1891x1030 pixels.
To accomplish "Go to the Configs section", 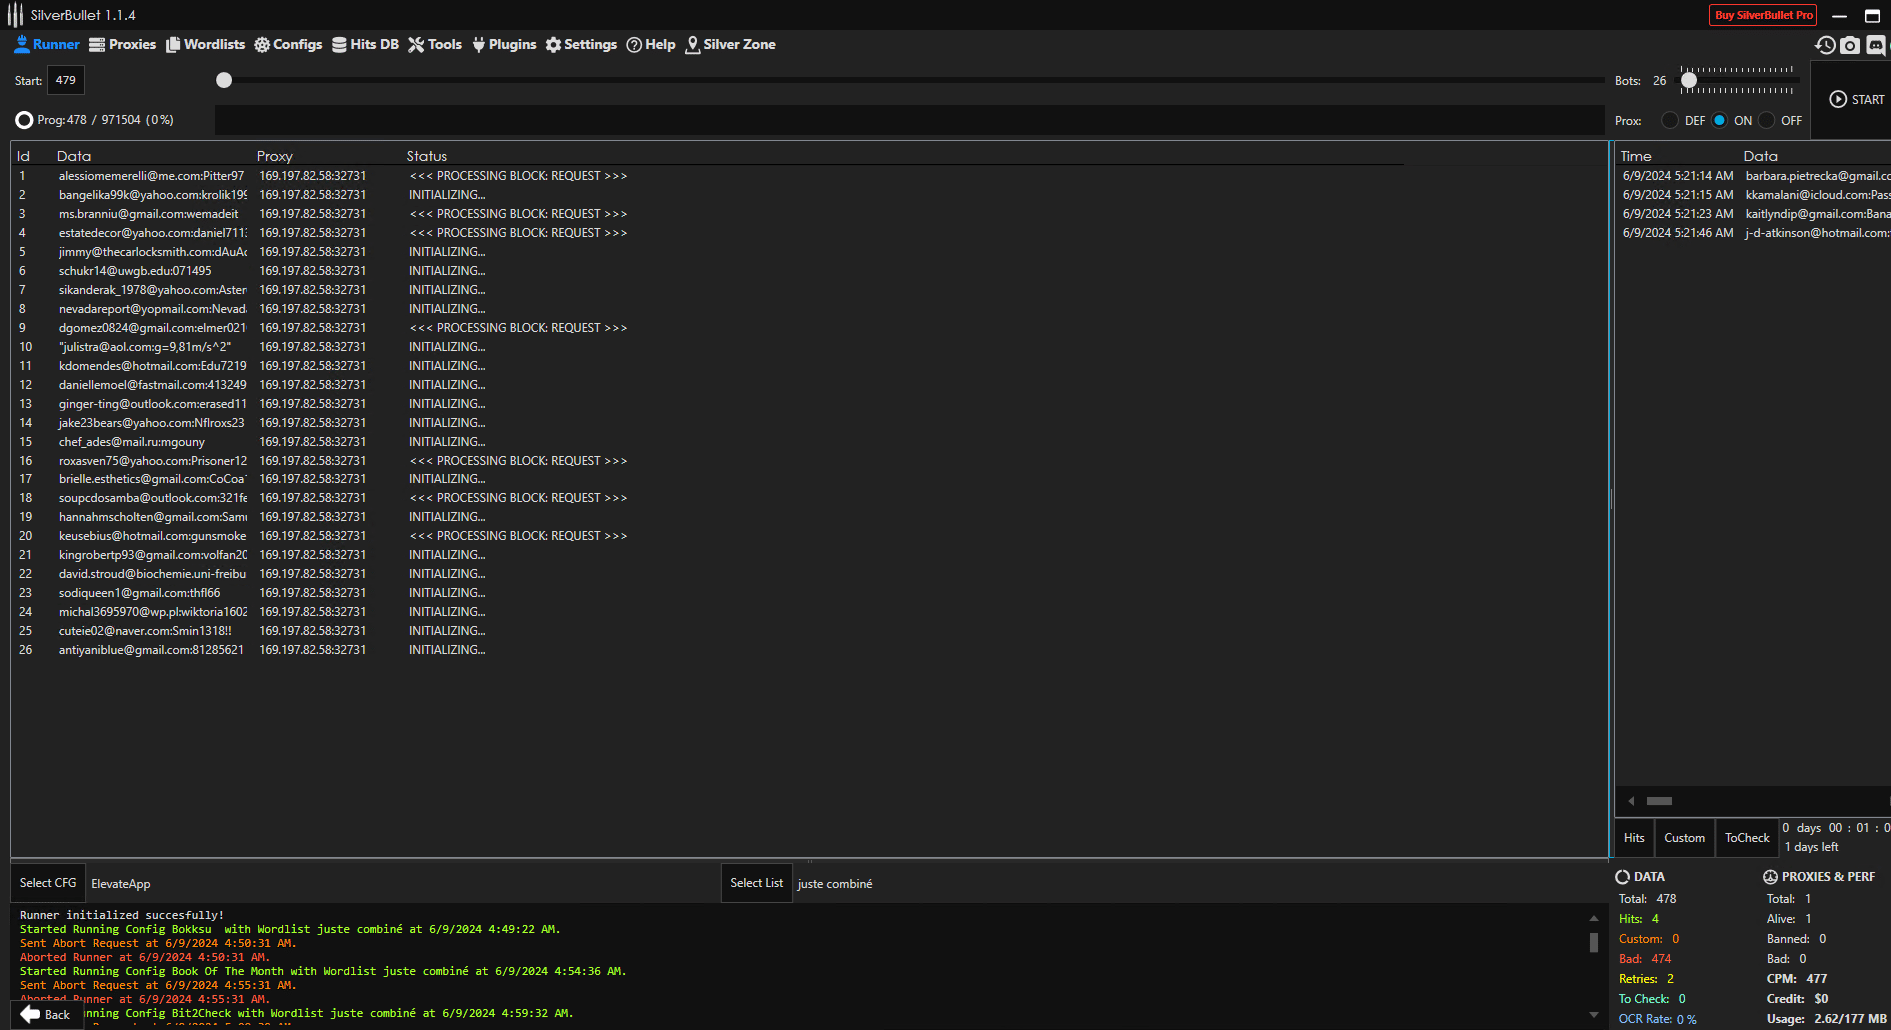I will [288, 44].
